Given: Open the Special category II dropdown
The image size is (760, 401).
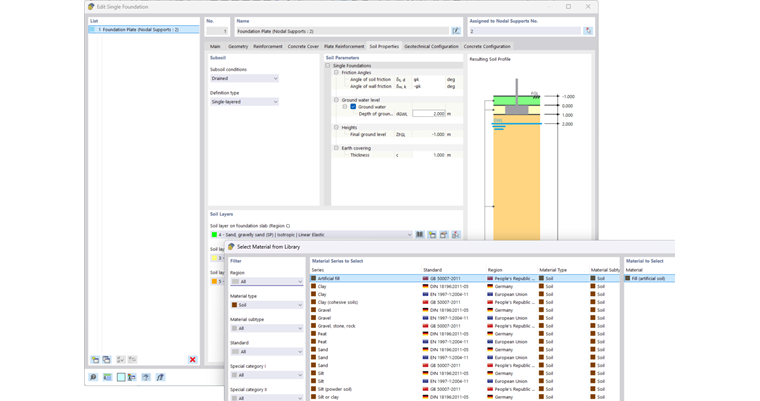Looking at the screenshot, I should tap(267, 398).
